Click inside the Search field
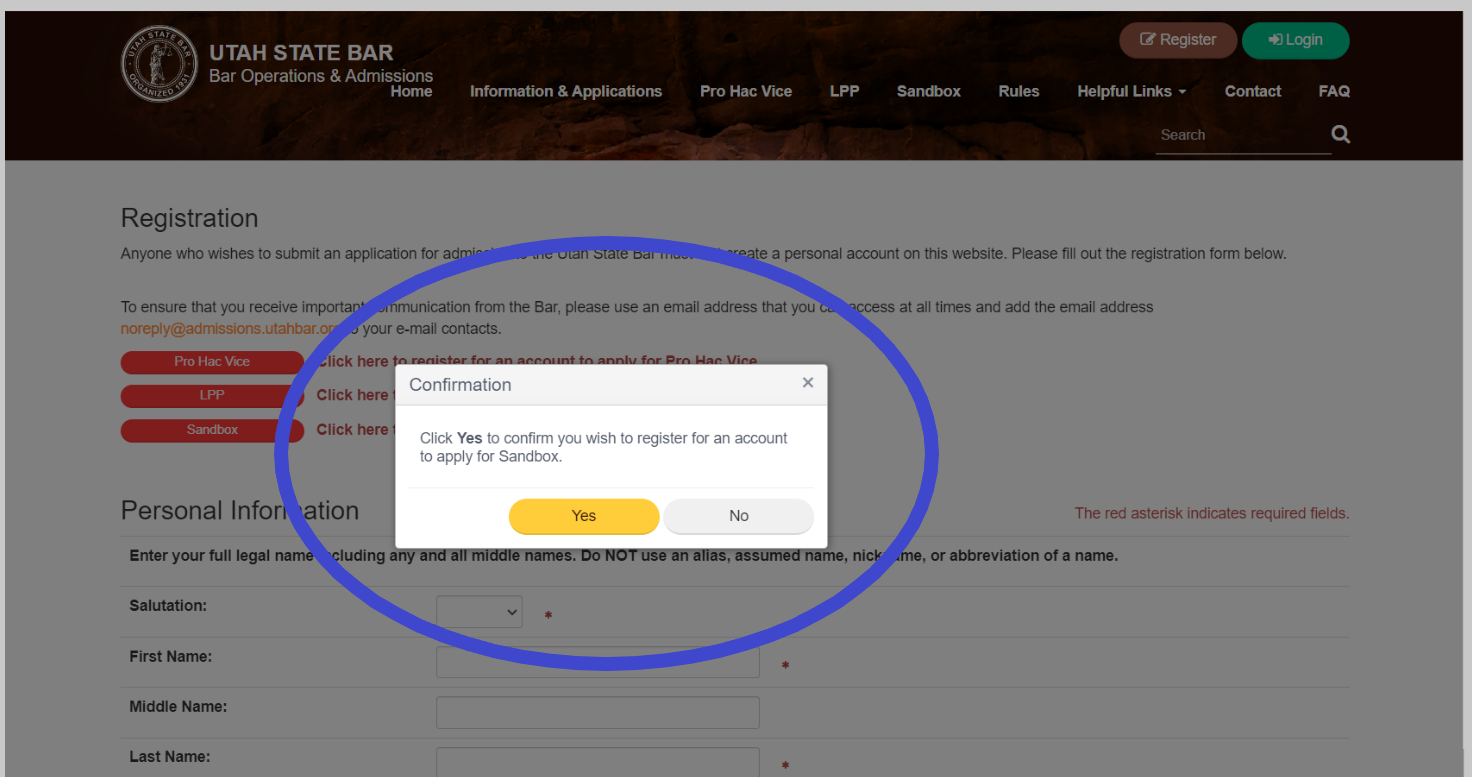Screen dimensions: 1472x777 [1240, 135]
